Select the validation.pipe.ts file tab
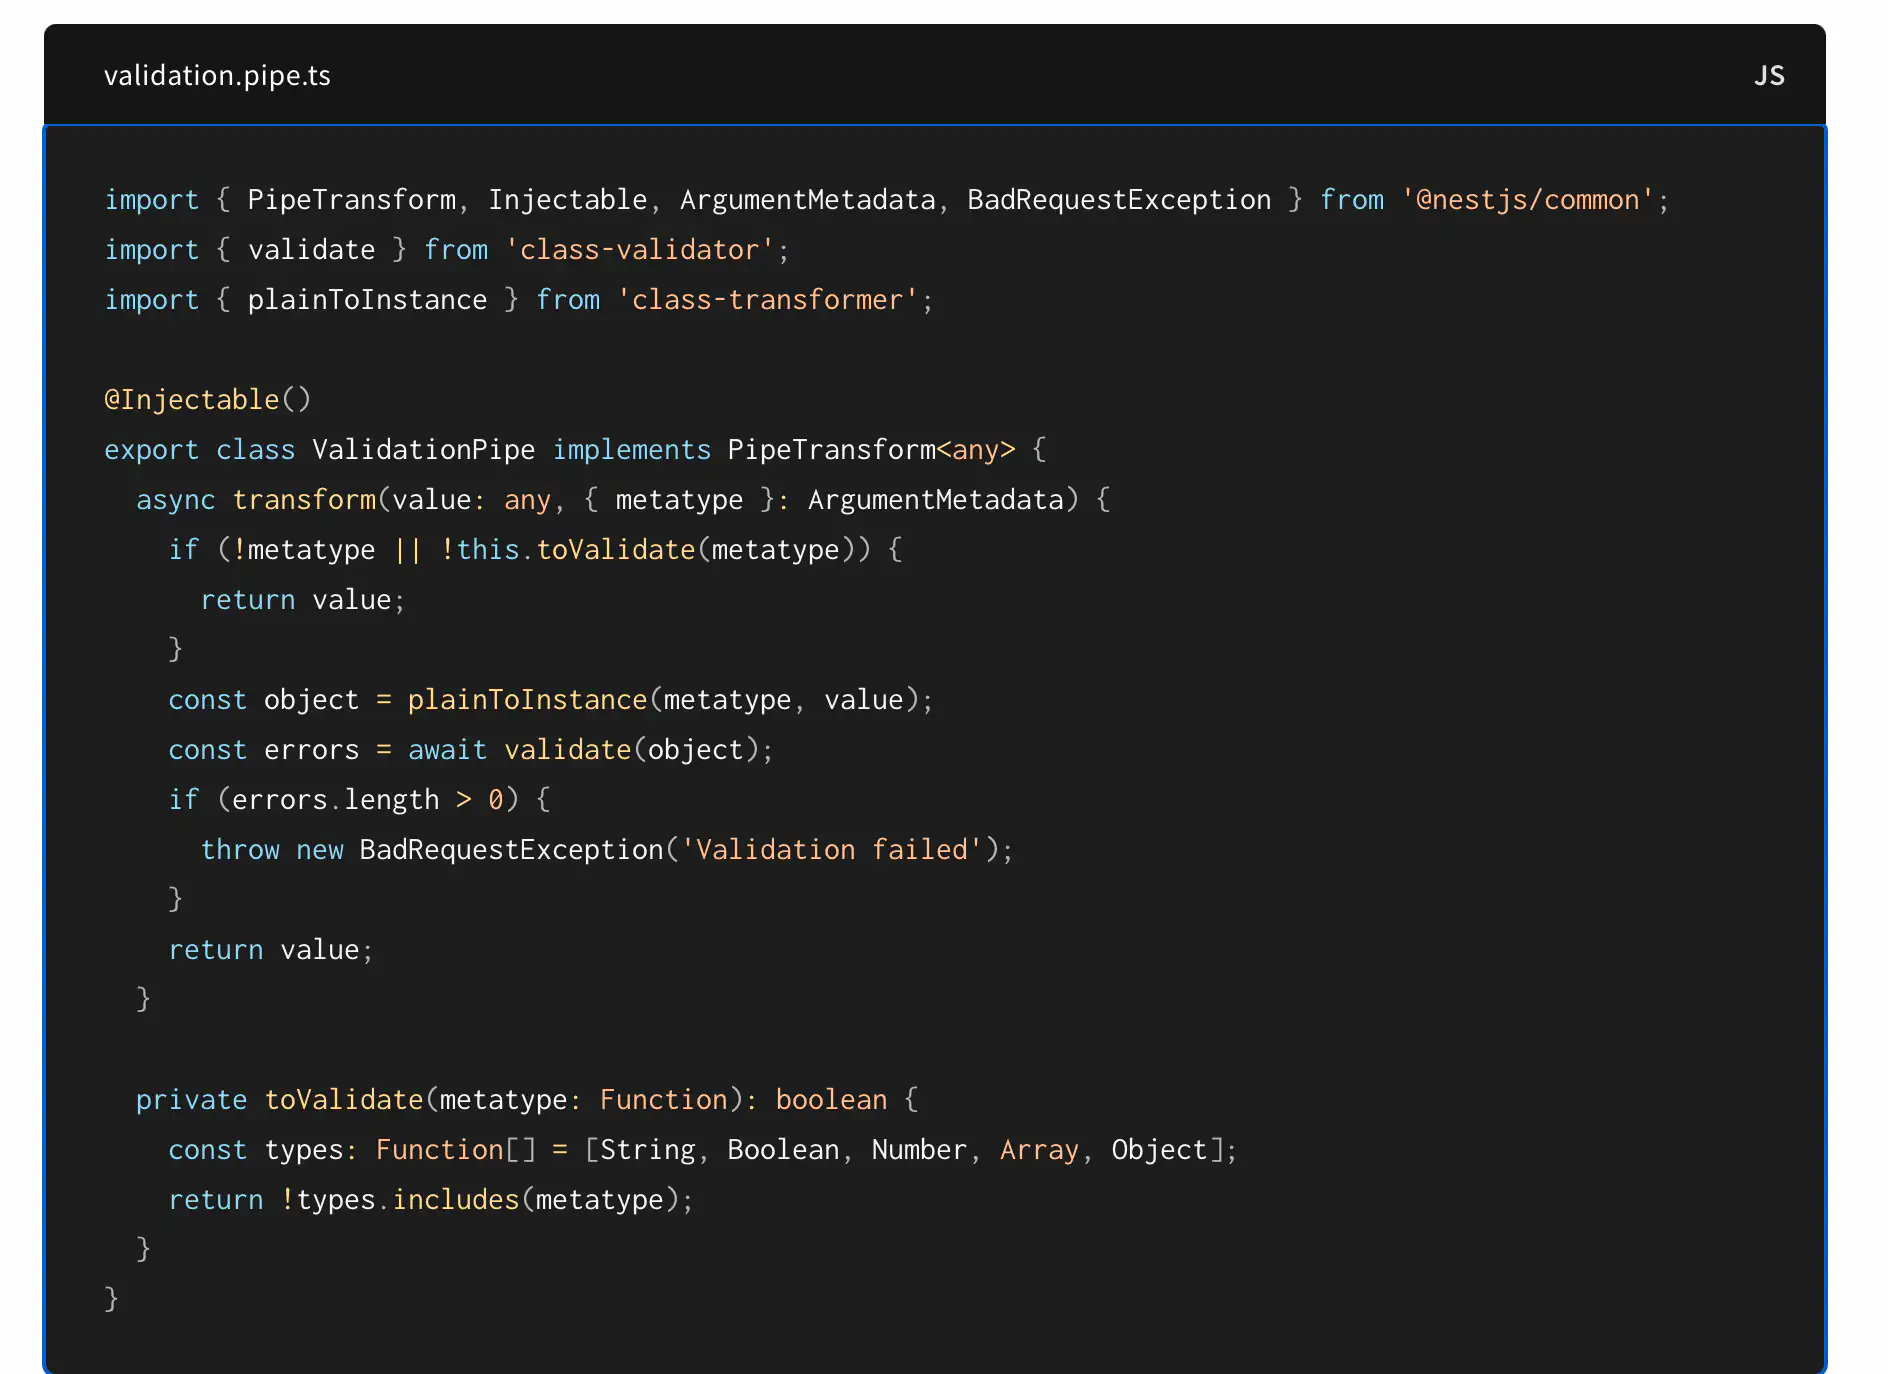1888x1374 pixels. point(218,75)
